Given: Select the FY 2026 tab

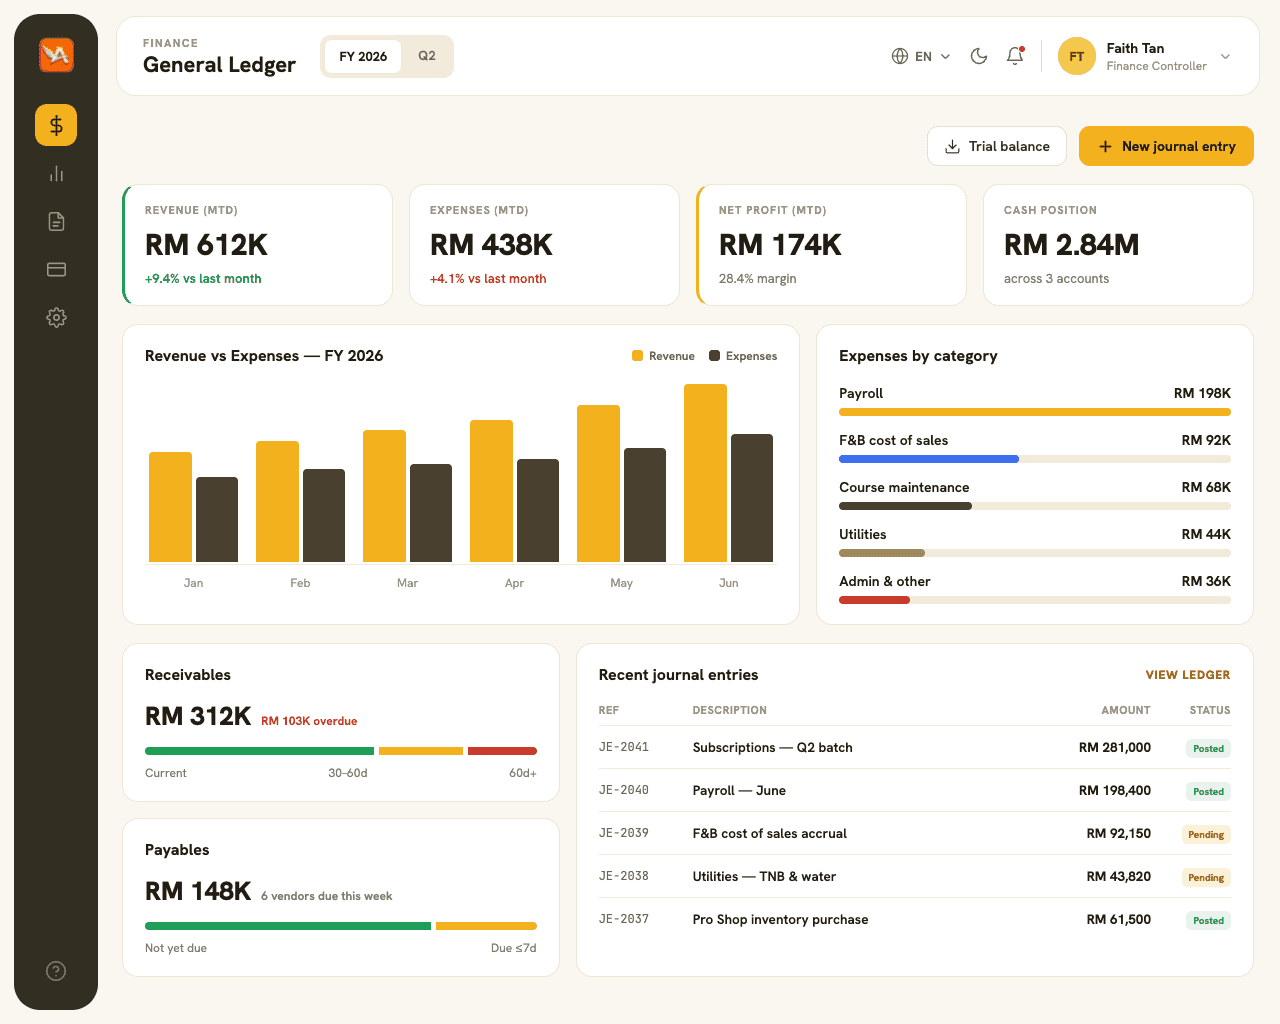Looking at the screenshot, I should 363,56.
